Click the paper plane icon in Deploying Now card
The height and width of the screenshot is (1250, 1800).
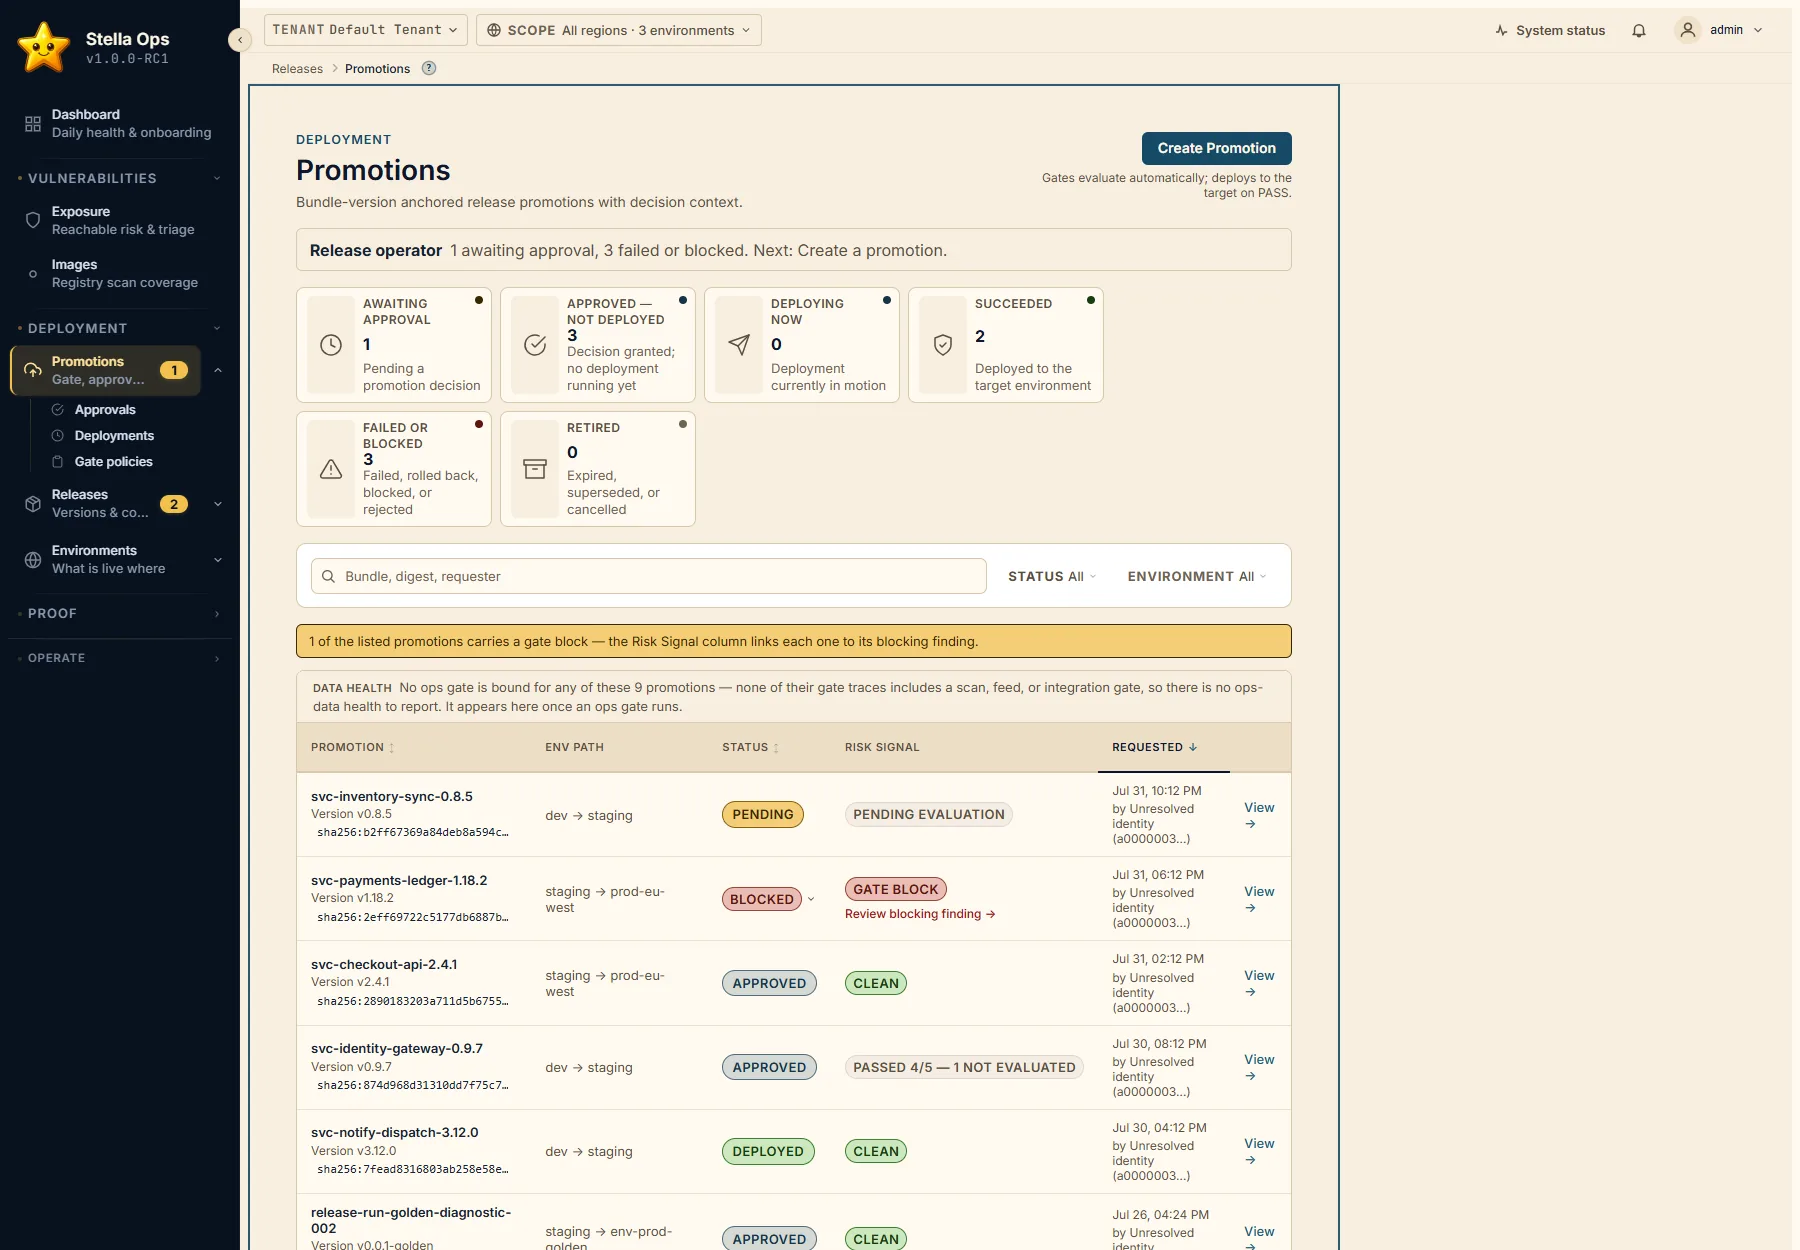[x=739, y=345]
